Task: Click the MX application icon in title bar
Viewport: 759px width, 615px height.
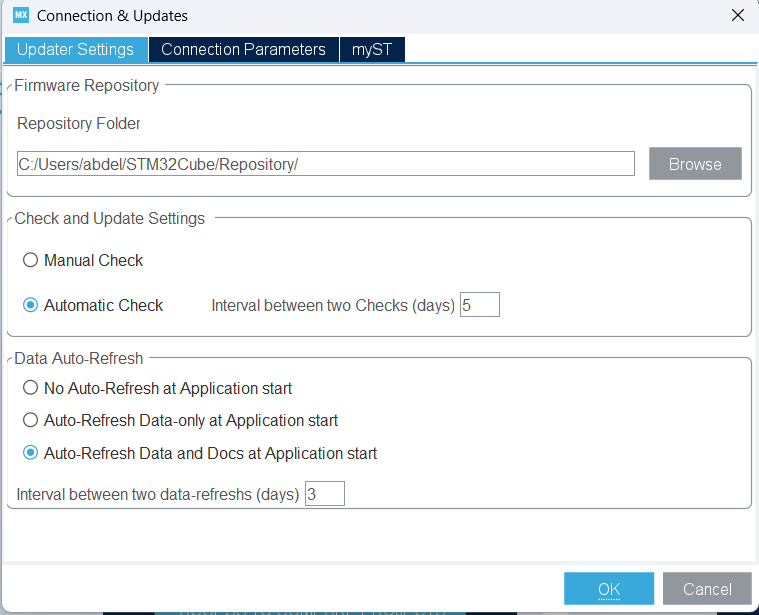Action: click(21, 16)
